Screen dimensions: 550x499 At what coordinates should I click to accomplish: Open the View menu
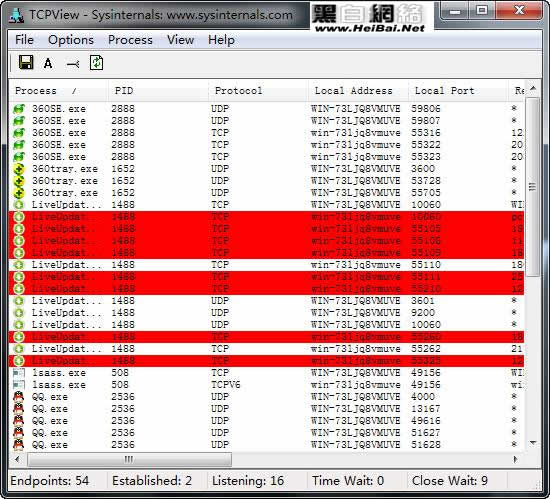(x=180, y=40)
